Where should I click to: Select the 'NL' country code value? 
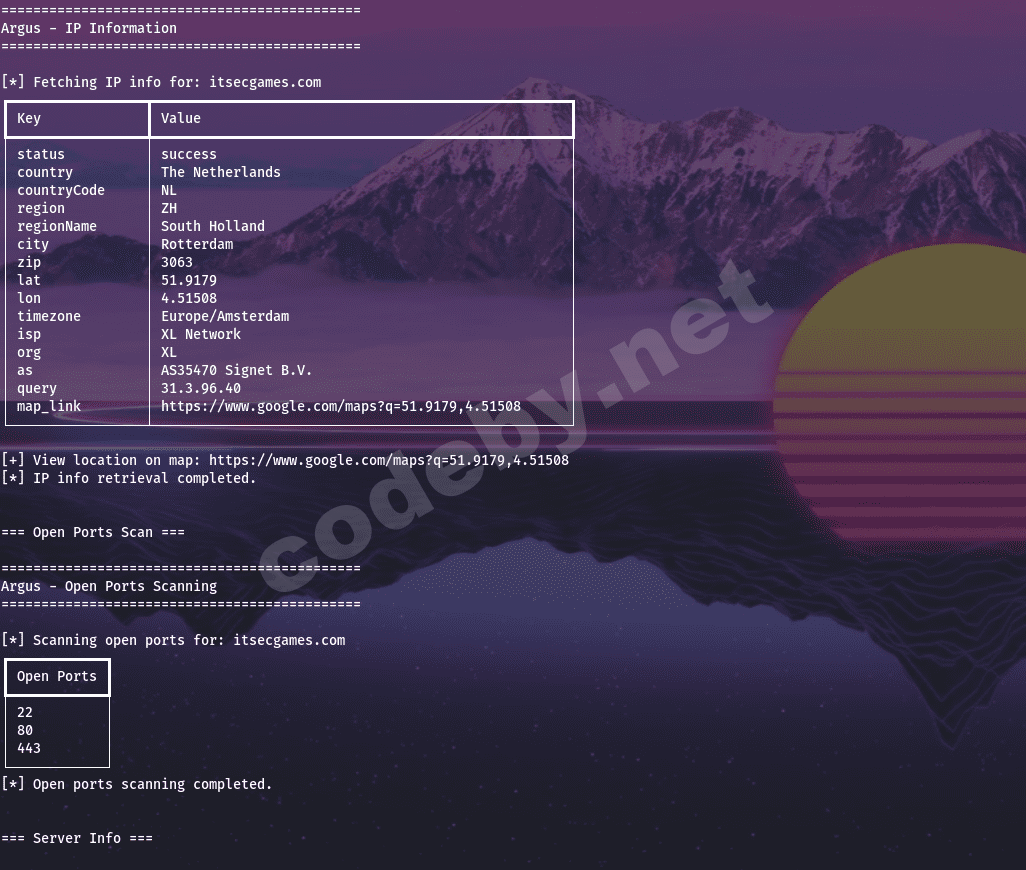[x=169, y=190]
